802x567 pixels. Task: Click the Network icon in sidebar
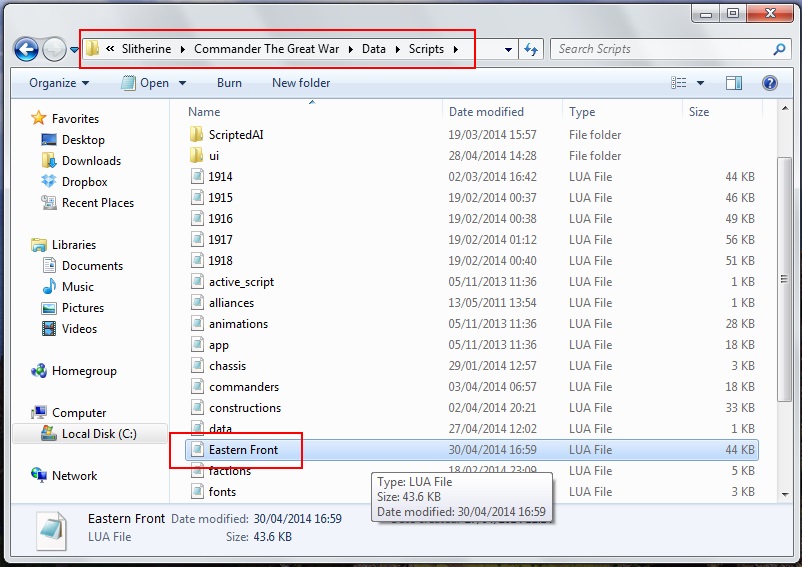point(39,475)
